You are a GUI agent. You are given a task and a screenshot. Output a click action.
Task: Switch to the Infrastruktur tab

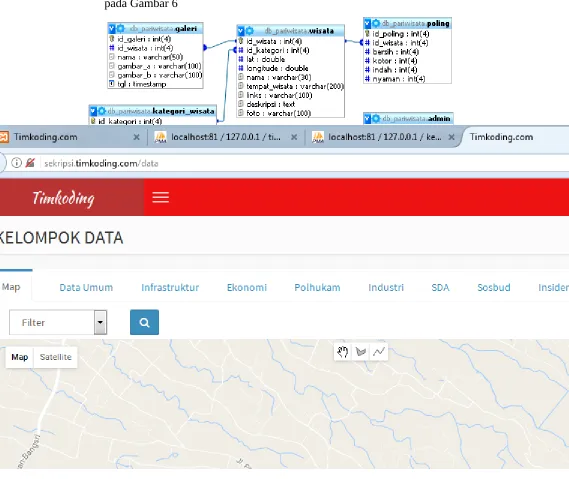pyautogui.click(x=170, y=287)
